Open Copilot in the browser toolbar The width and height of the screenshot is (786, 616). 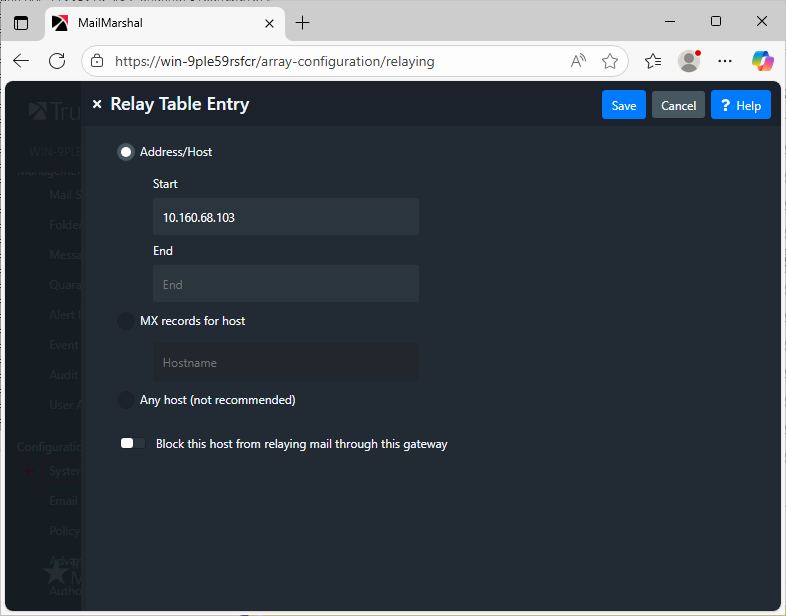[x=763, y=61]
